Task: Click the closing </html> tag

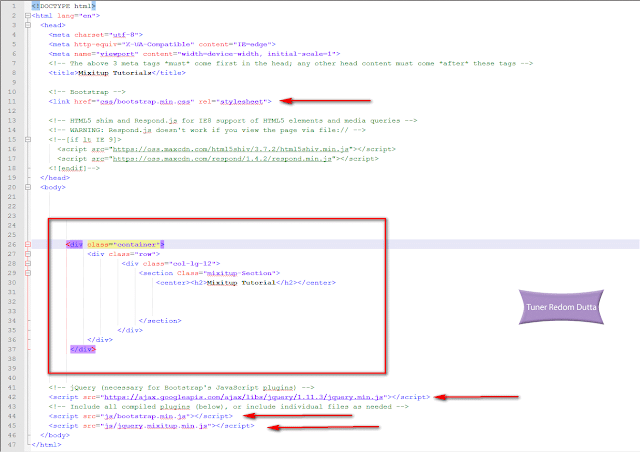Action: click(47, 444)
